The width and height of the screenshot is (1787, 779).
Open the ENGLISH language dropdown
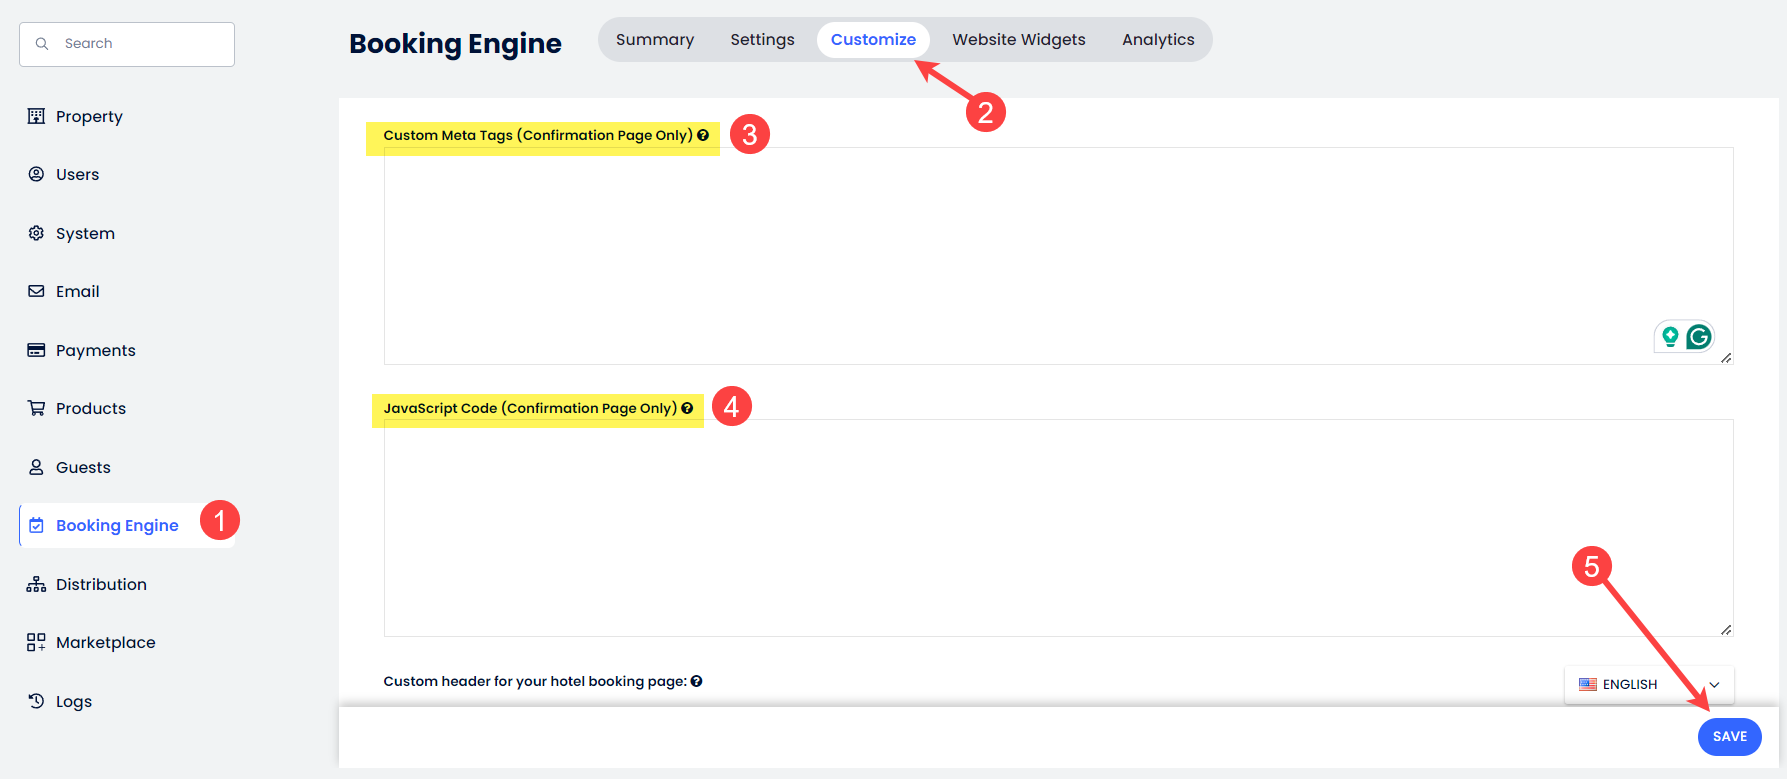coord(1648,684)
